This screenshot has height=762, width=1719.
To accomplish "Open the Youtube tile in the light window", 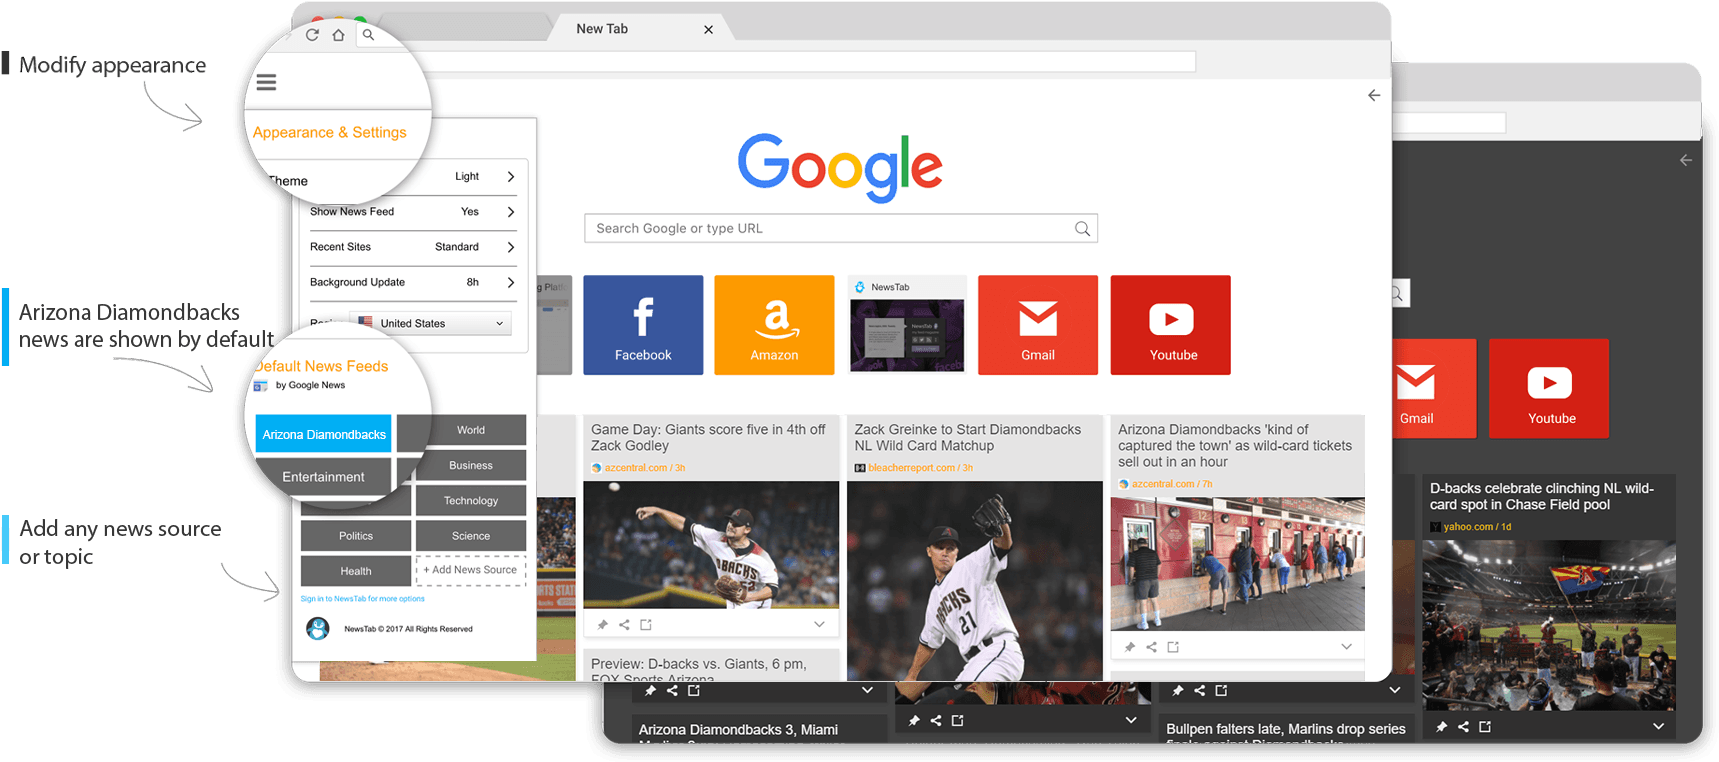I will pos(1171,325).
